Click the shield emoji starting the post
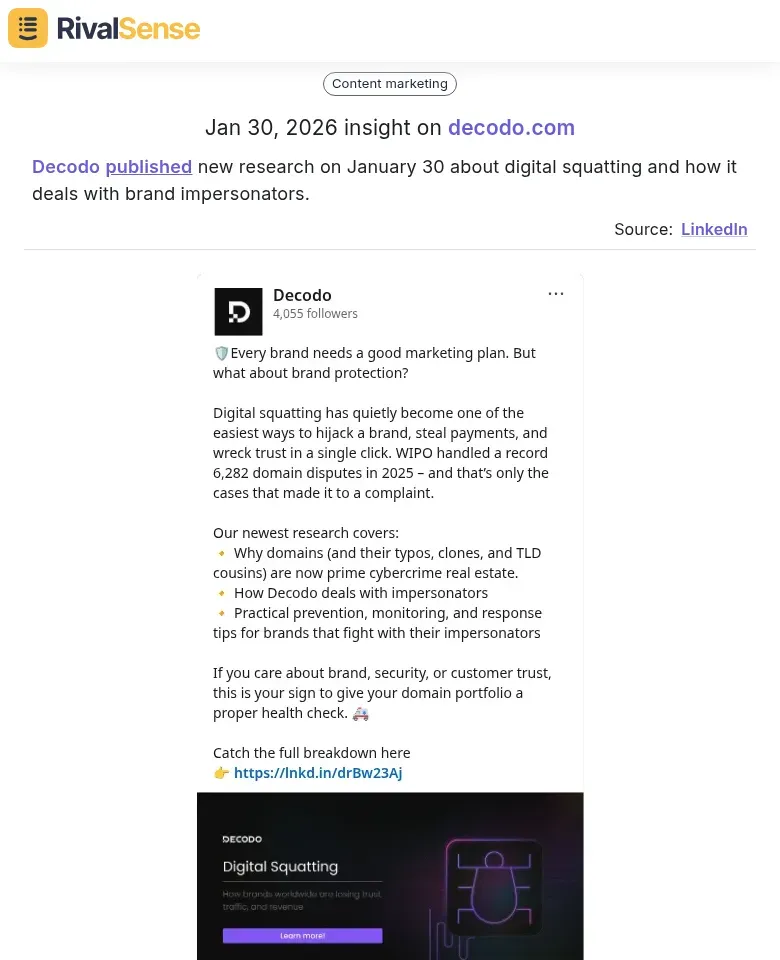Viewport: 780px width, 960px height. click(x=221, y=352)
